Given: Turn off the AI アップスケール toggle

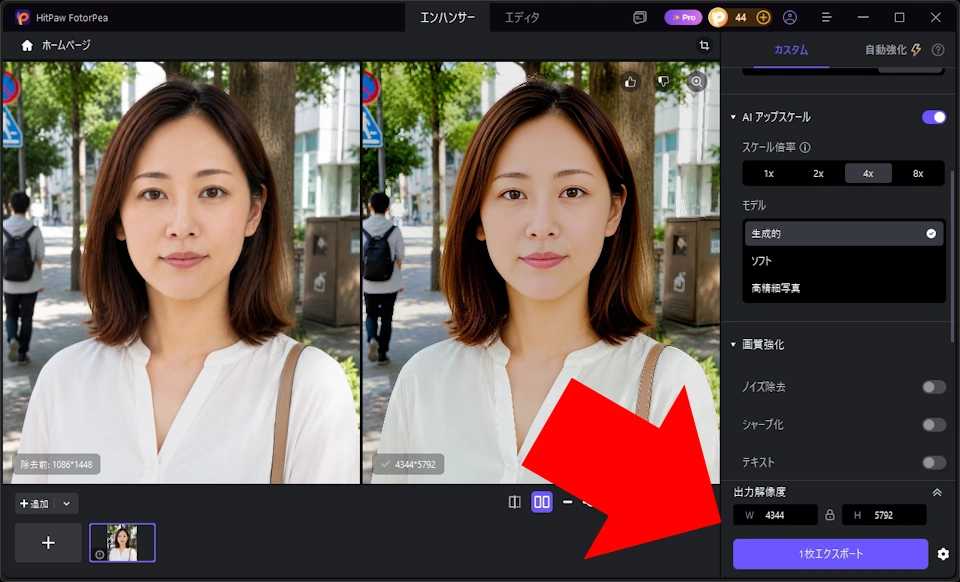Looking at the screenshot, I should click(934, 117).
